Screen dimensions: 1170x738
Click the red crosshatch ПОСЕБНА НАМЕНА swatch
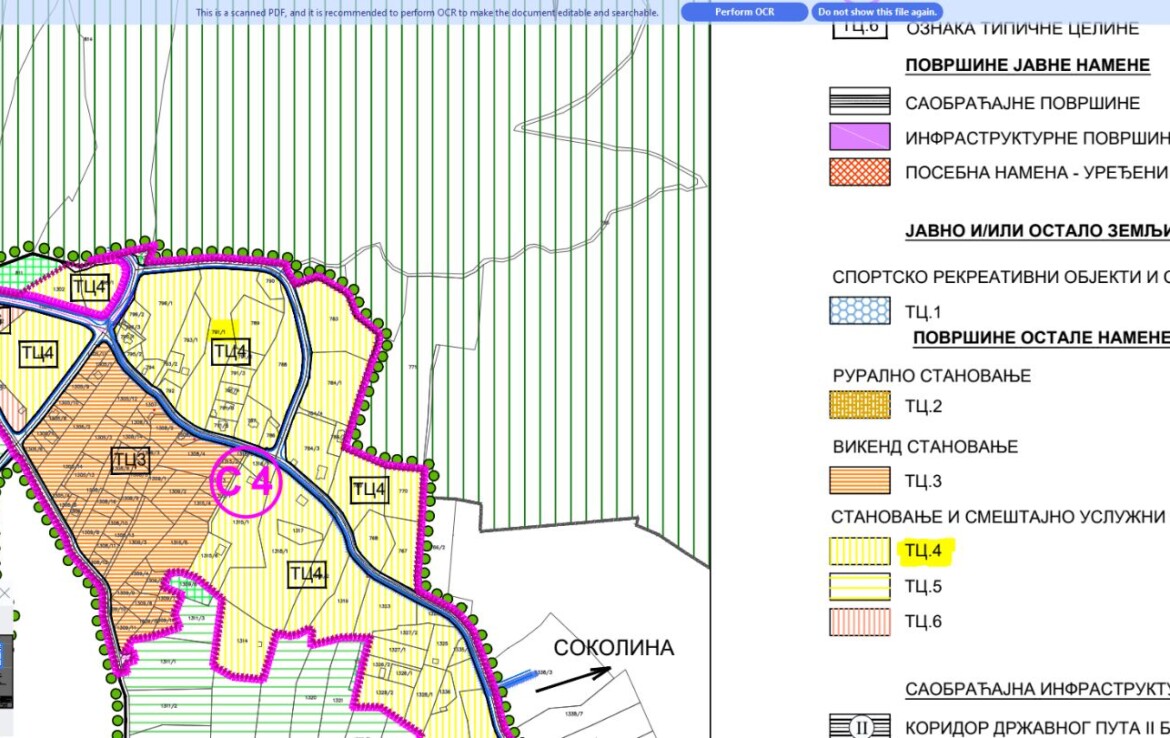[859, 172]
